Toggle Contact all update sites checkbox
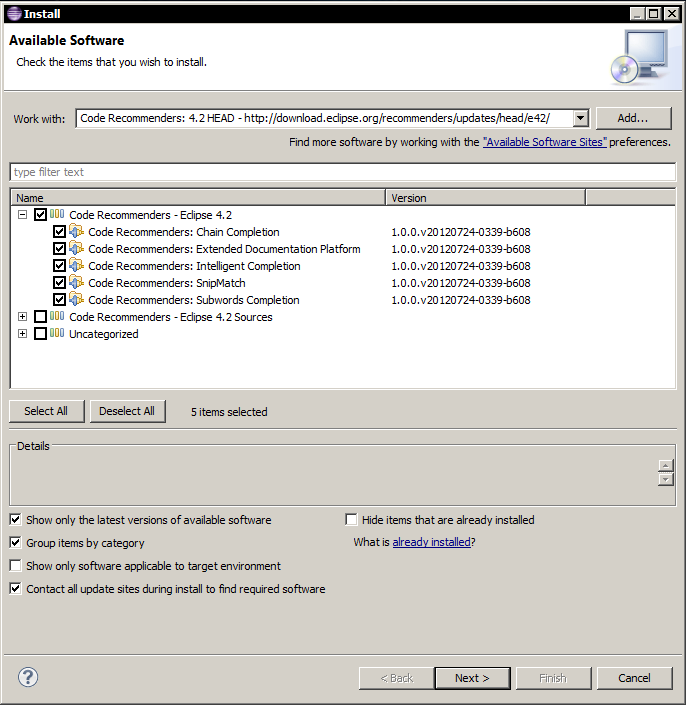The width and height of the screenshot is (686, 705). (x=16, y=589)
